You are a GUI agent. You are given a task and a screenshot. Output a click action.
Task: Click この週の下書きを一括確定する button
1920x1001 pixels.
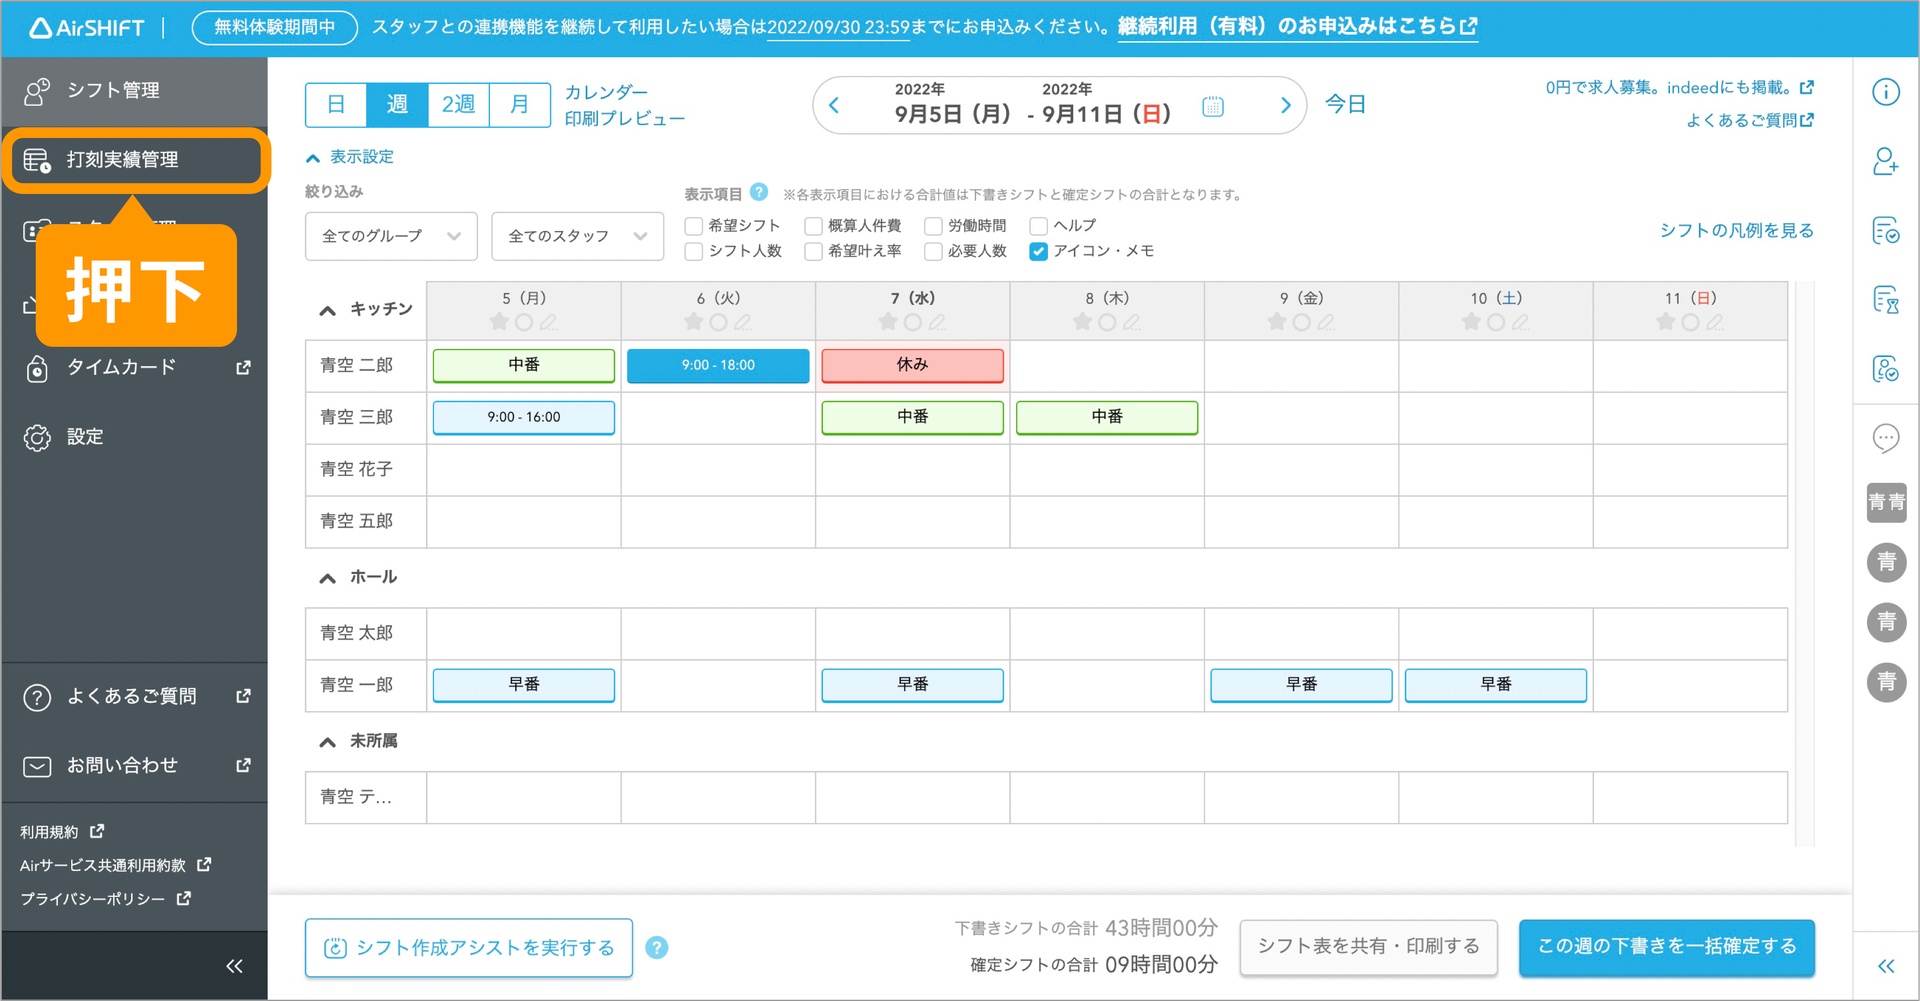1666,947
